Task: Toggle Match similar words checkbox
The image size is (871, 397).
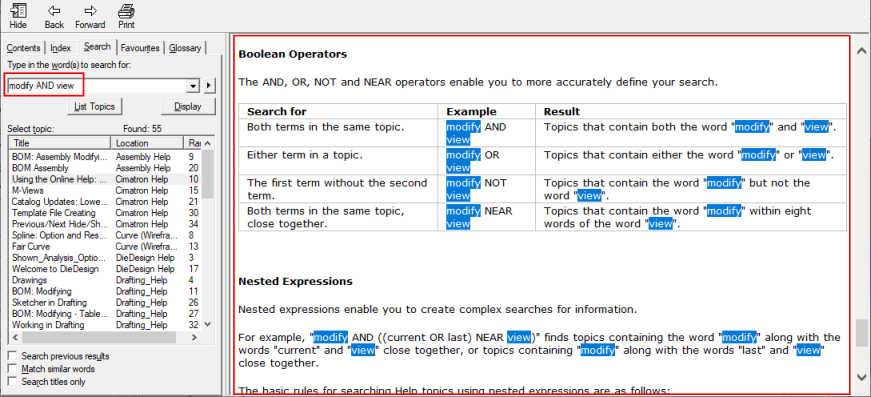Action: pyautogui.click(x=12, y=369)
